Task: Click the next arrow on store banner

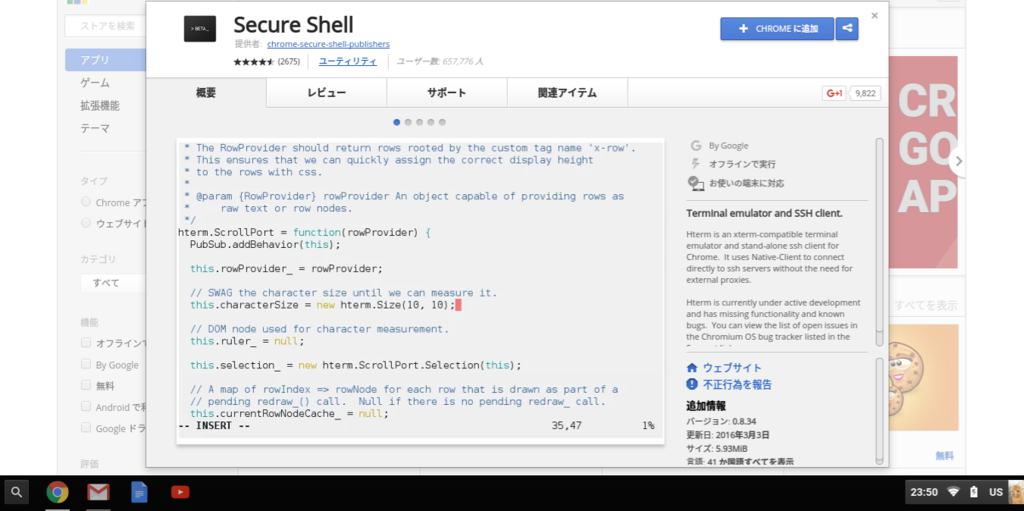Action: pyautogui.click(x=957, y=161)
